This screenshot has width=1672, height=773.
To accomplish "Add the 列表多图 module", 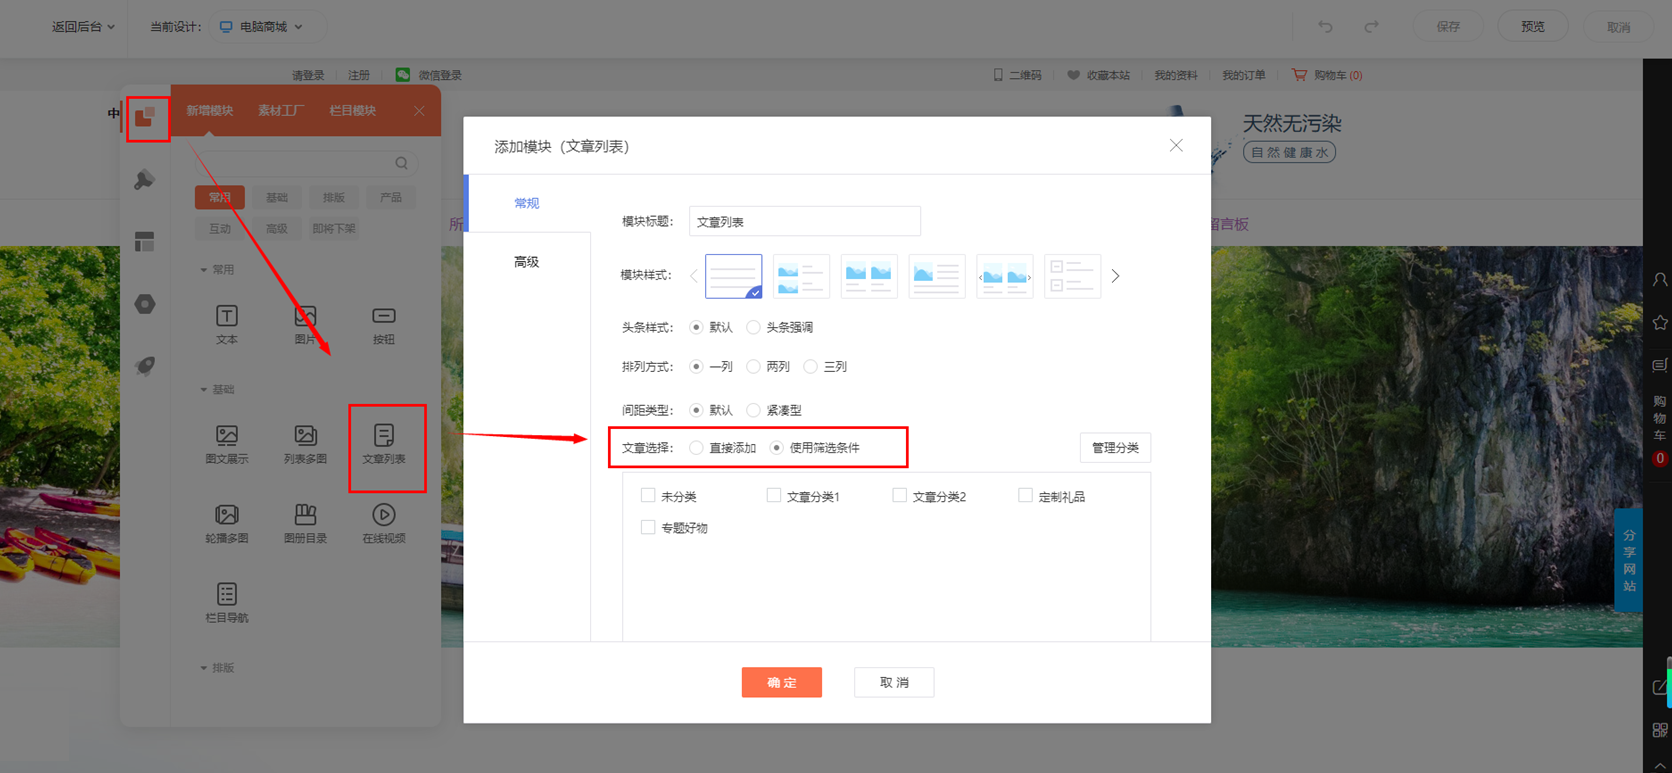I will coord(305,436).
